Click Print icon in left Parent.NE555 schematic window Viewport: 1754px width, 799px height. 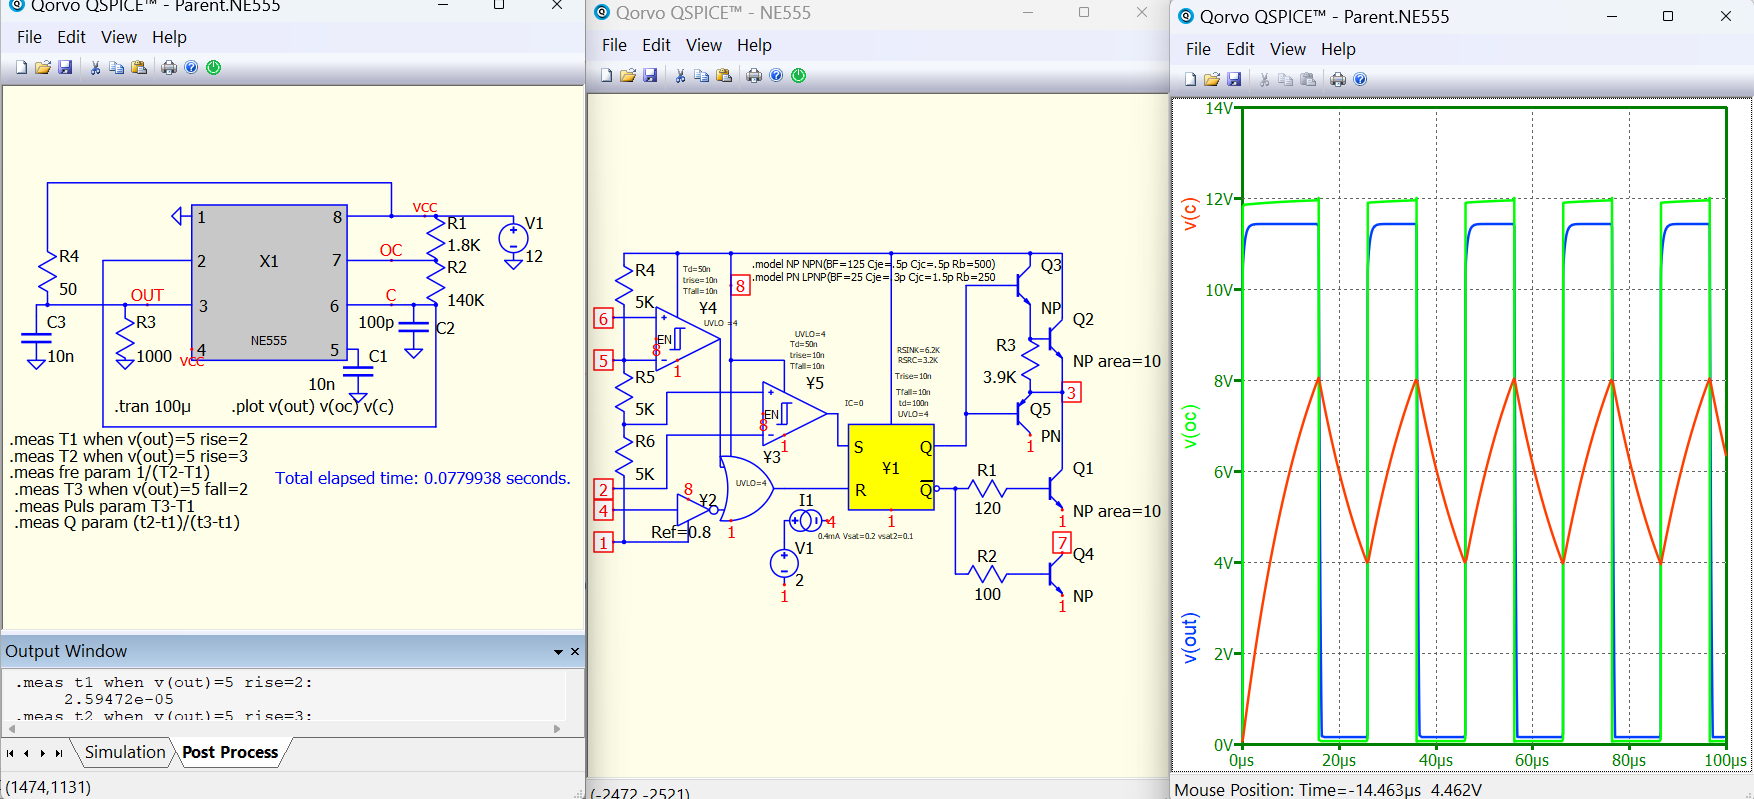click(x=169, y=68)
